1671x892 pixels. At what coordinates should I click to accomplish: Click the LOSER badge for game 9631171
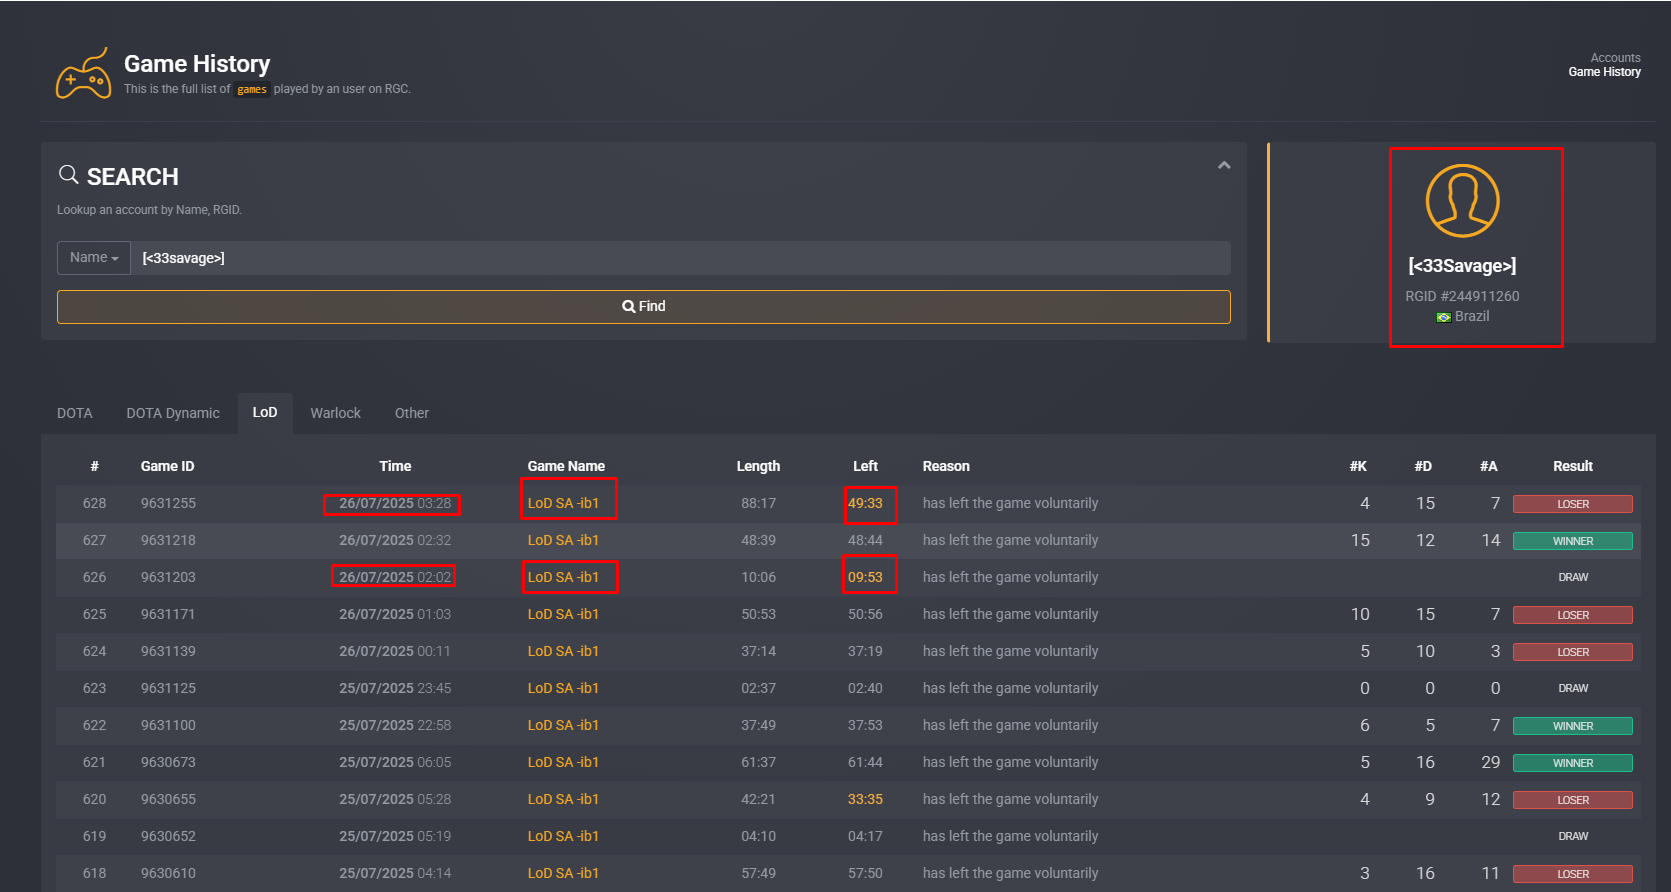tap(1573, 615)
